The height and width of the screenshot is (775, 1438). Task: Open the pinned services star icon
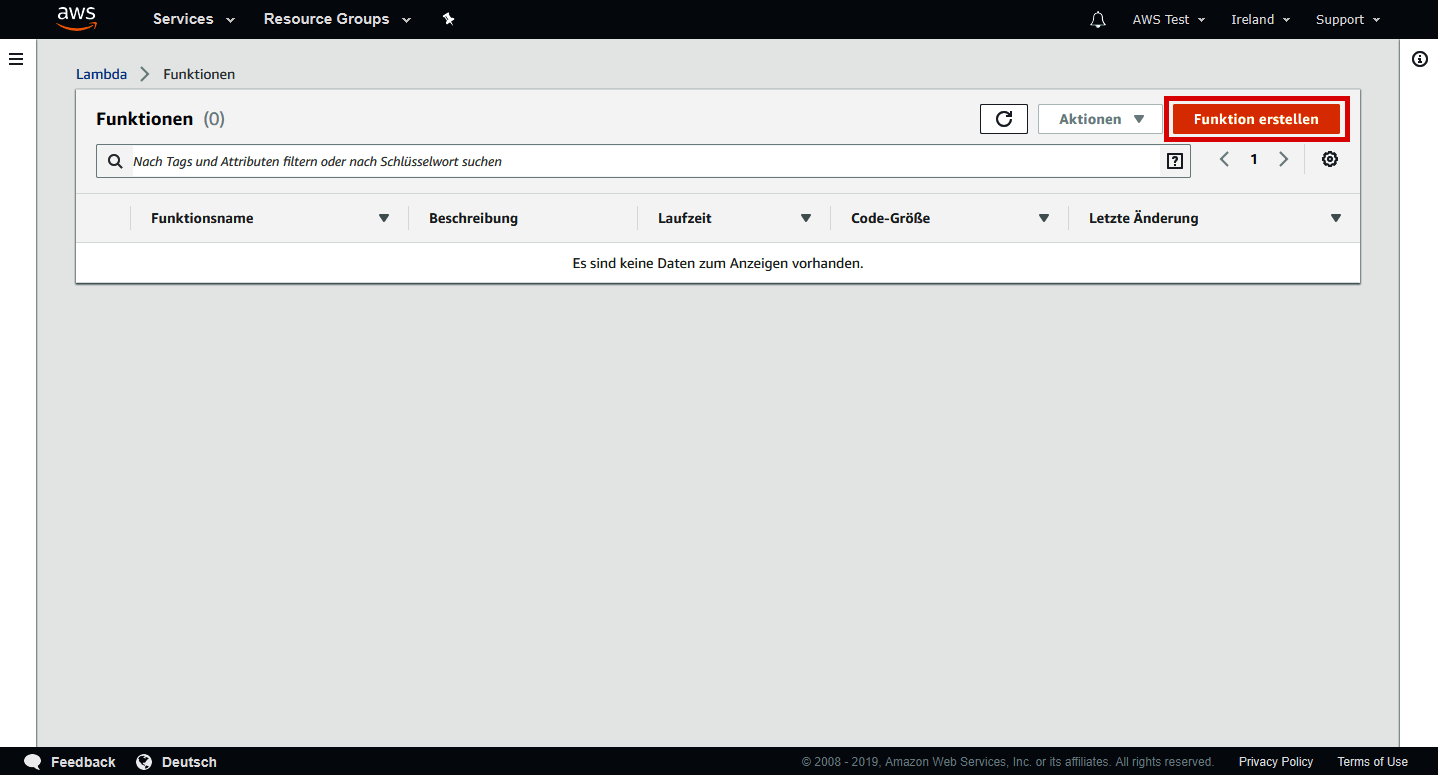click(448, 18)
